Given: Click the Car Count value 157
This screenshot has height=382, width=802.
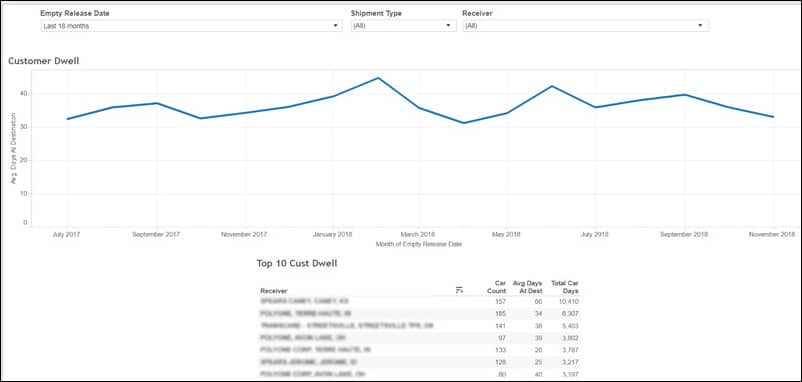Looking at the screenshot, I should click(x=501, y=301).
